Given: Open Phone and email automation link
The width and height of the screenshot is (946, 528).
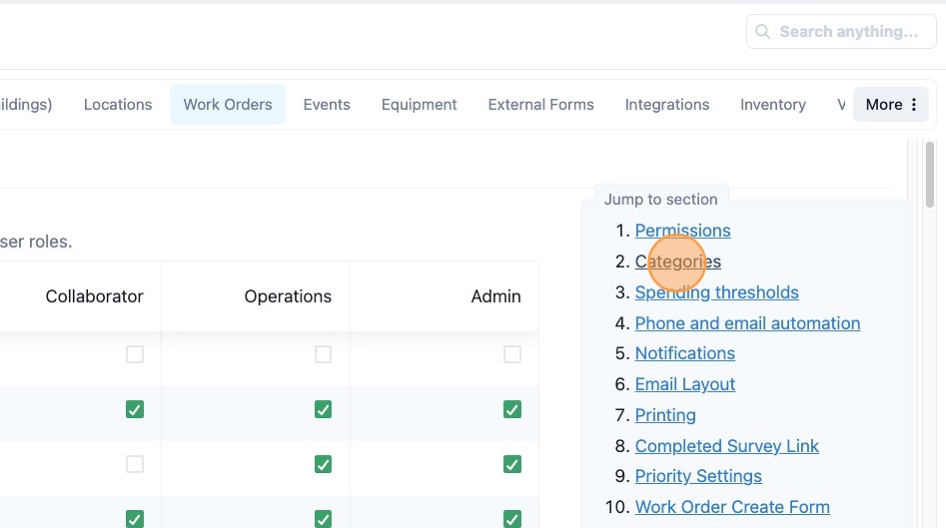Looking at the screenshot, I should (x=747, y=323).
